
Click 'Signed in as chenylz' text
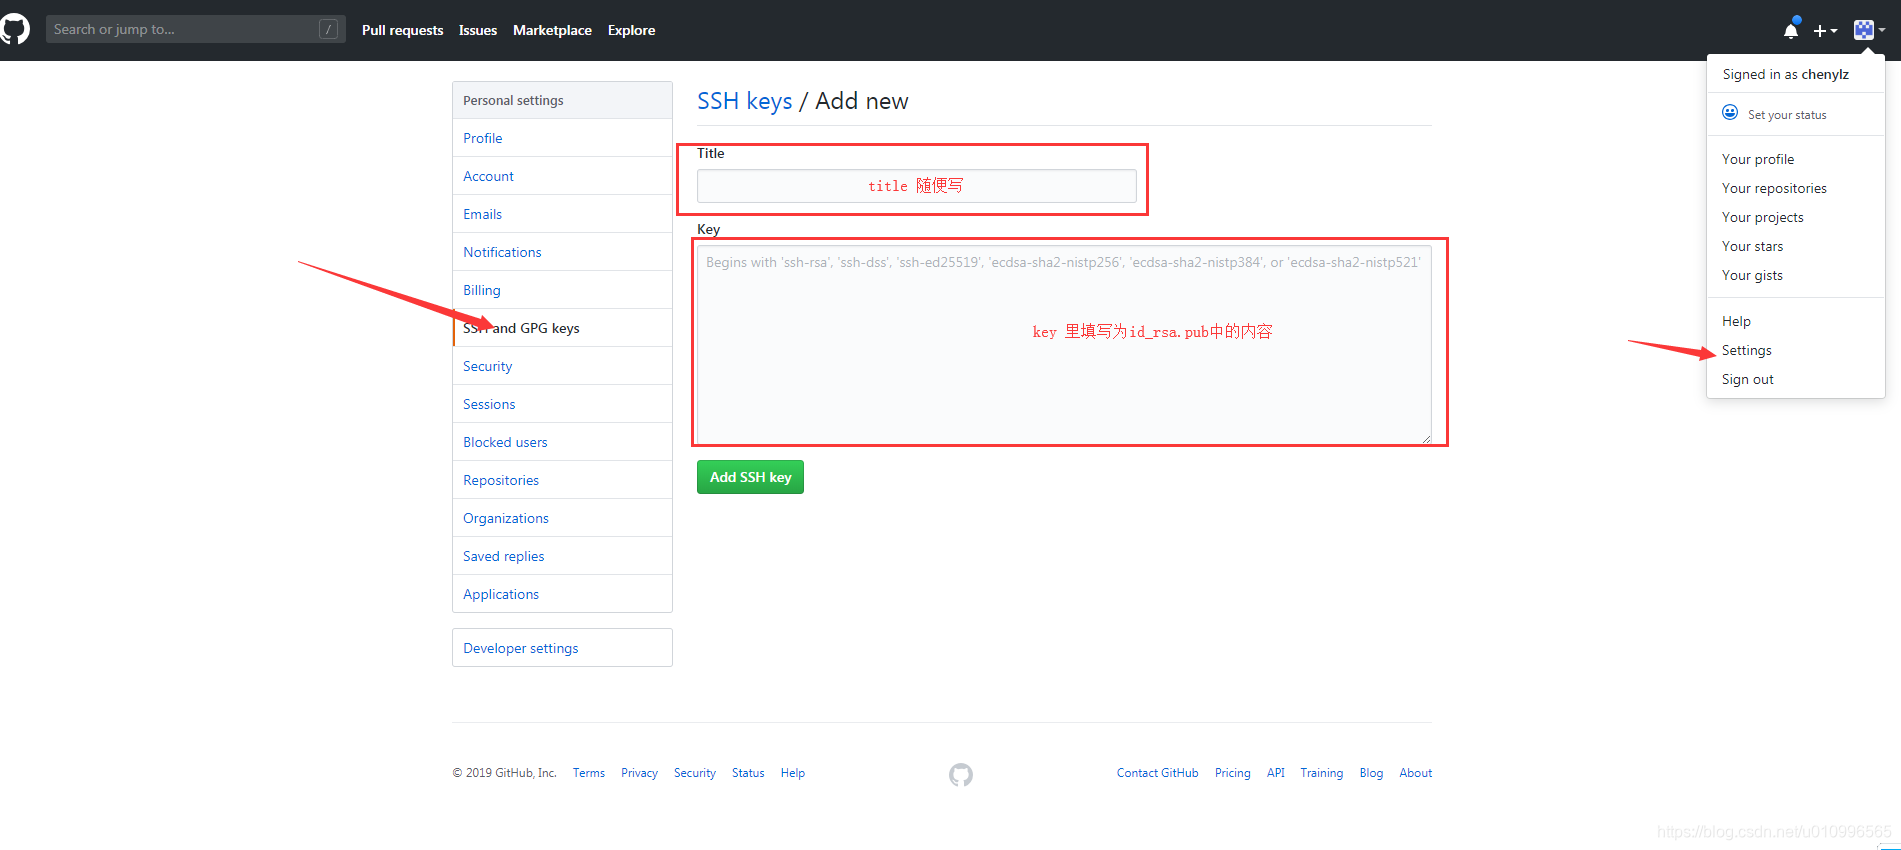pyautogui.click(x=1786, y=74)
